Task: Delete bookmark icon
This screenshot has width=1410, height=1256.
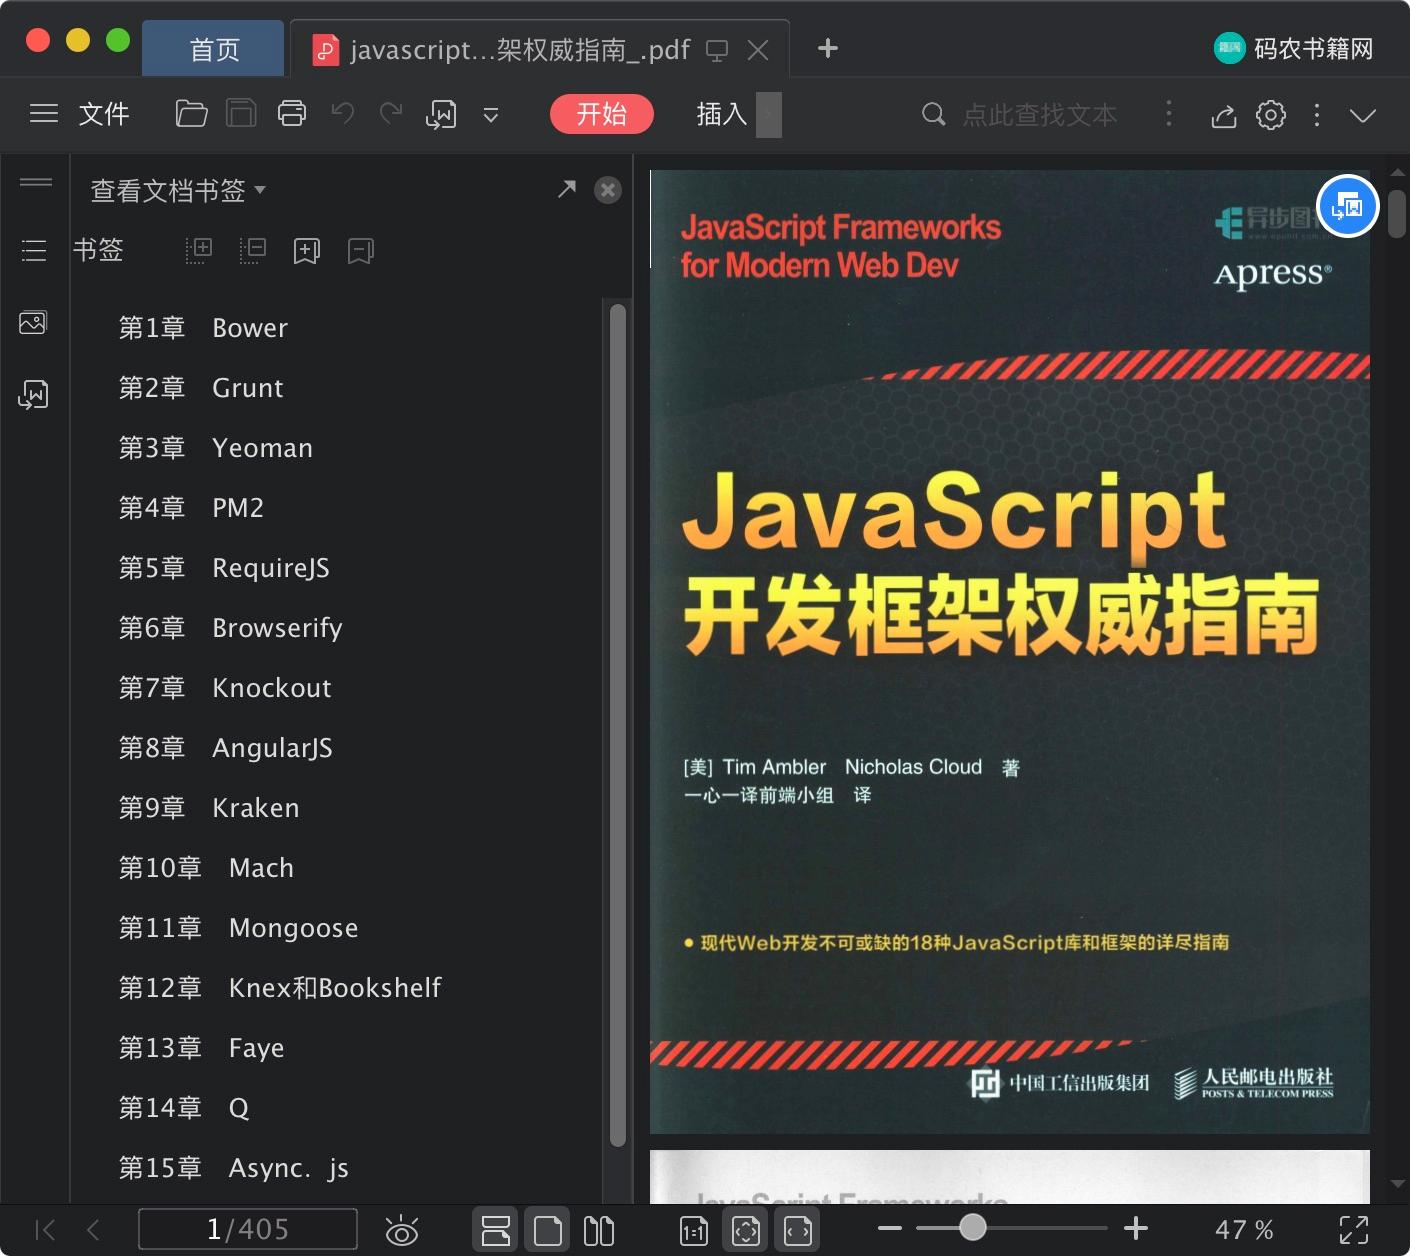Action: click(x=361, y=250)
